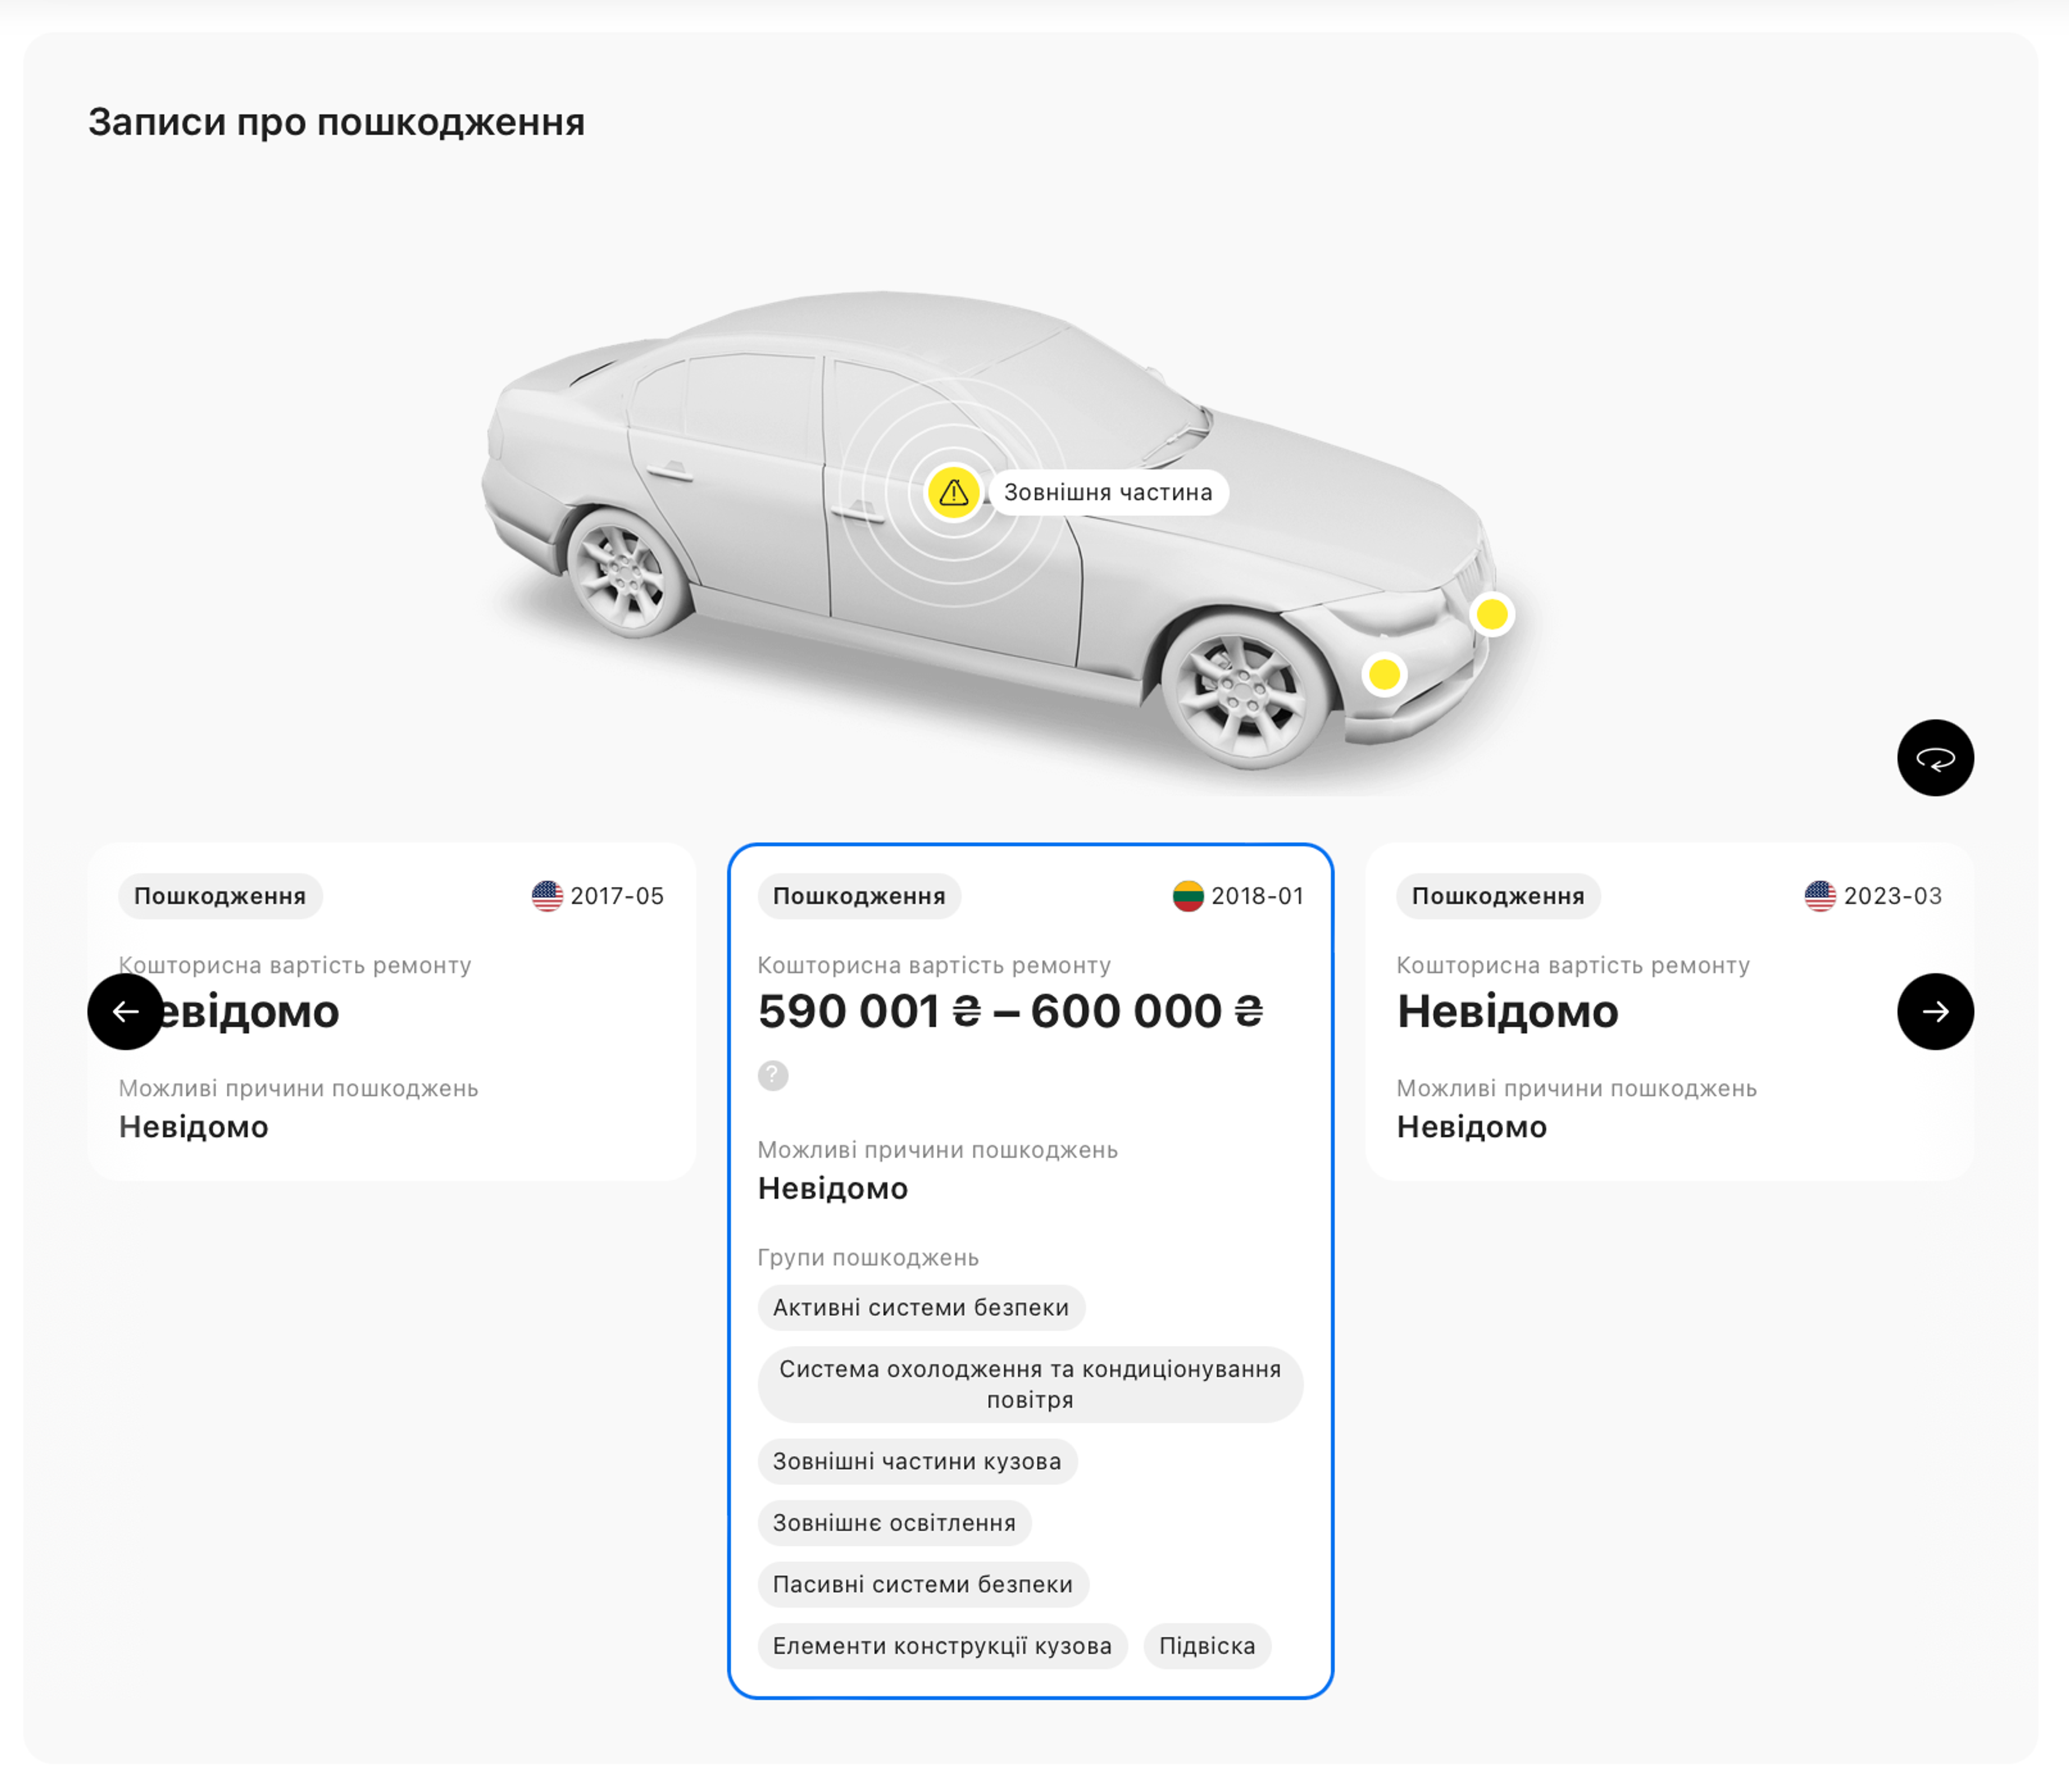
Task: Click 'Система охолодження та кондиціонування повітря' tag
Action: [x=1029, y=1384]
